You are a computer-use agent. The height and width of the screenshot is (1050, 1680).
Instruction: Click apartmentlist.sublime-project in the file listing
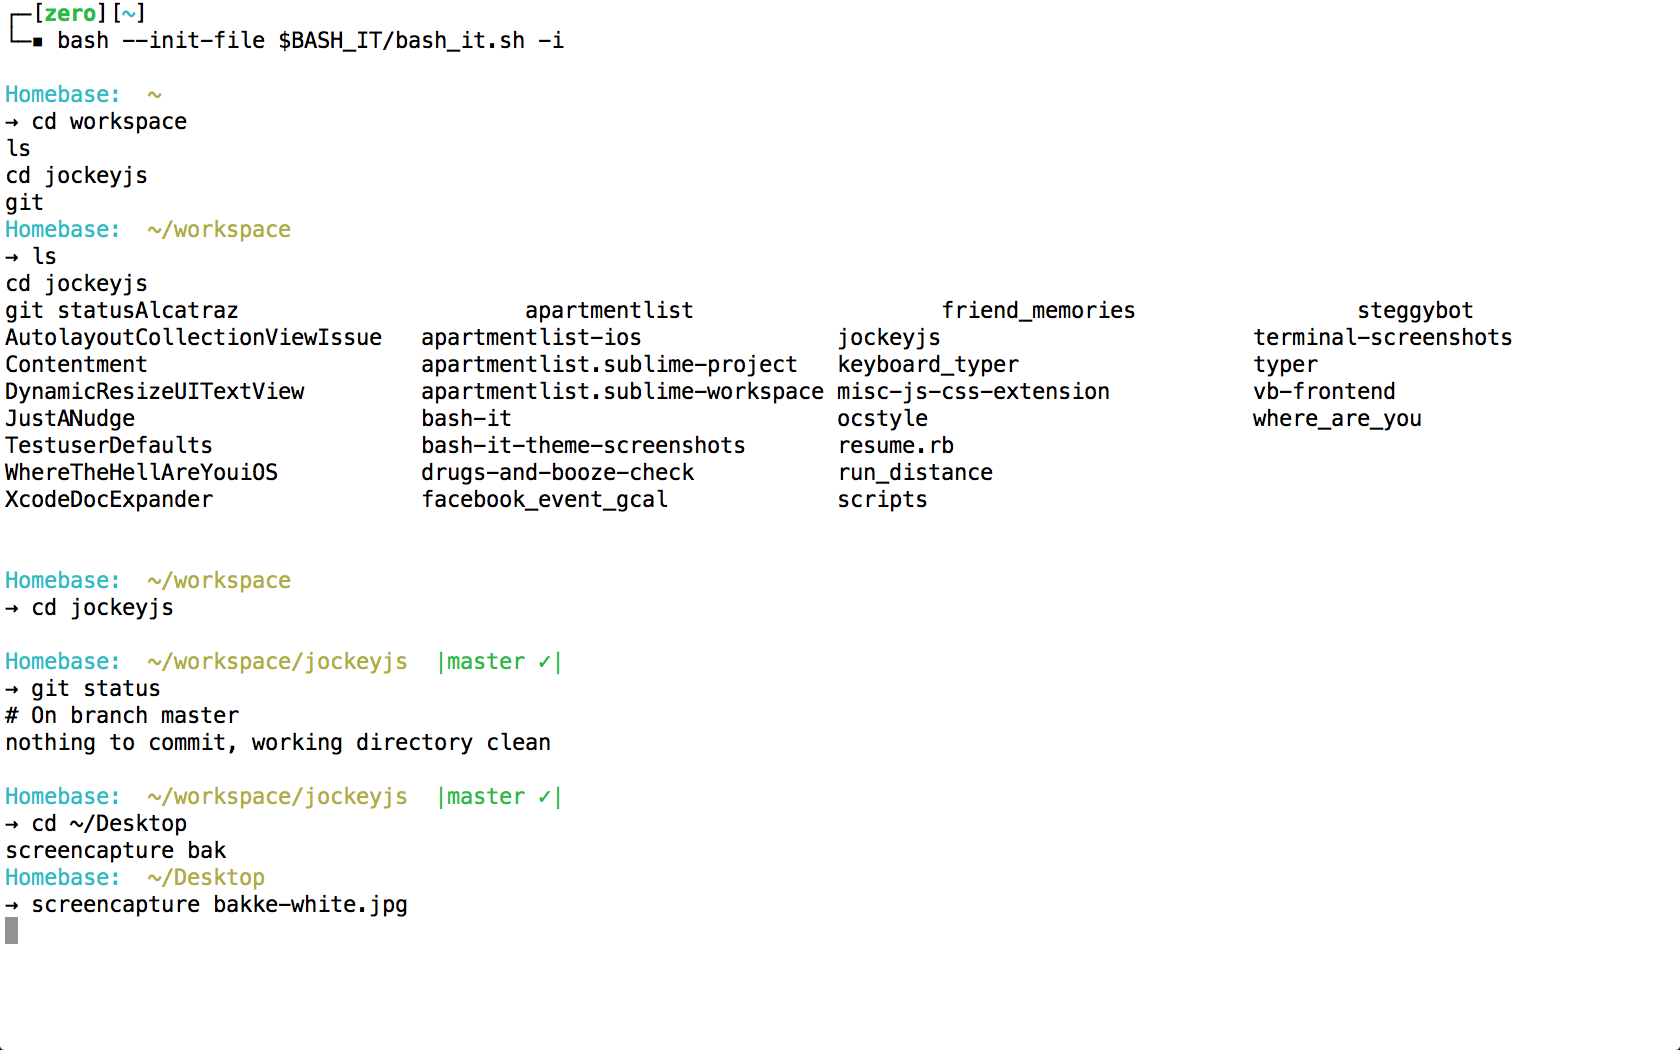pos(609,365)
